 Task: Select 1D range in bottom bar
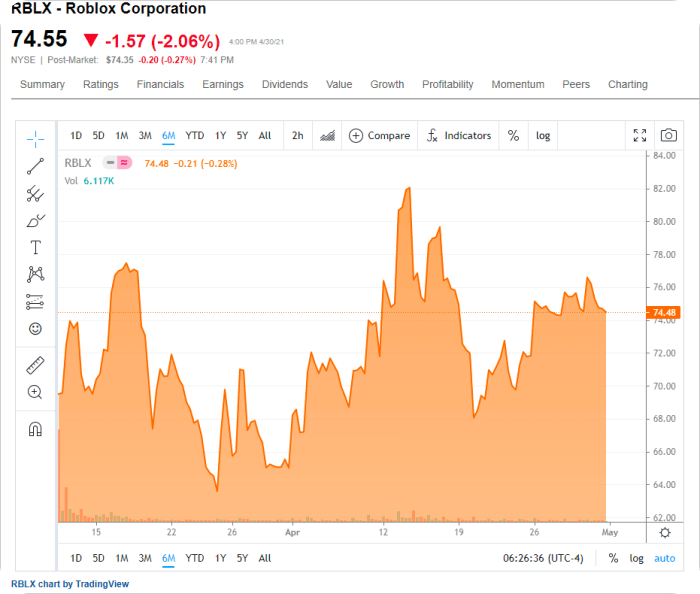76,558
